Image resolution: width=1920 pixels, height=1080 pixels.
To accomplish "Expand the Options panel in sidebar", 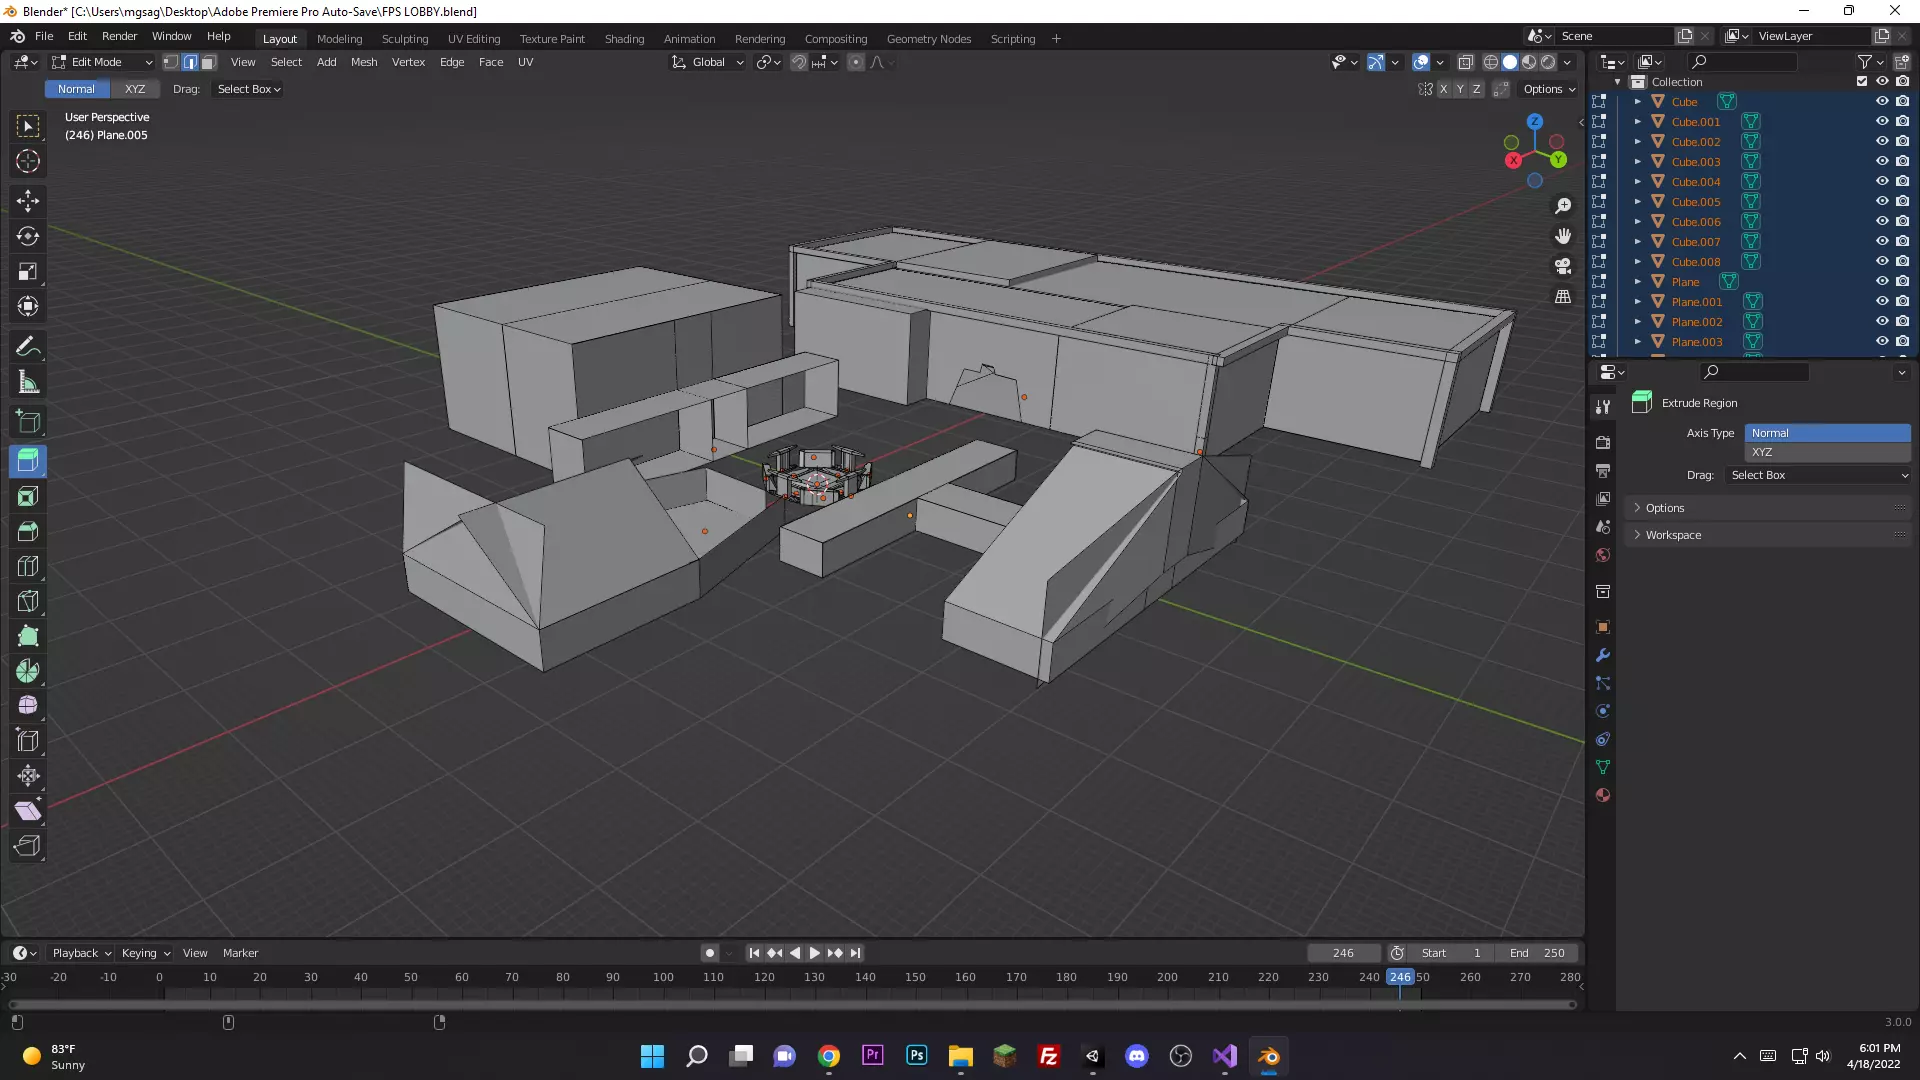I will click(x=1665, y=508).
